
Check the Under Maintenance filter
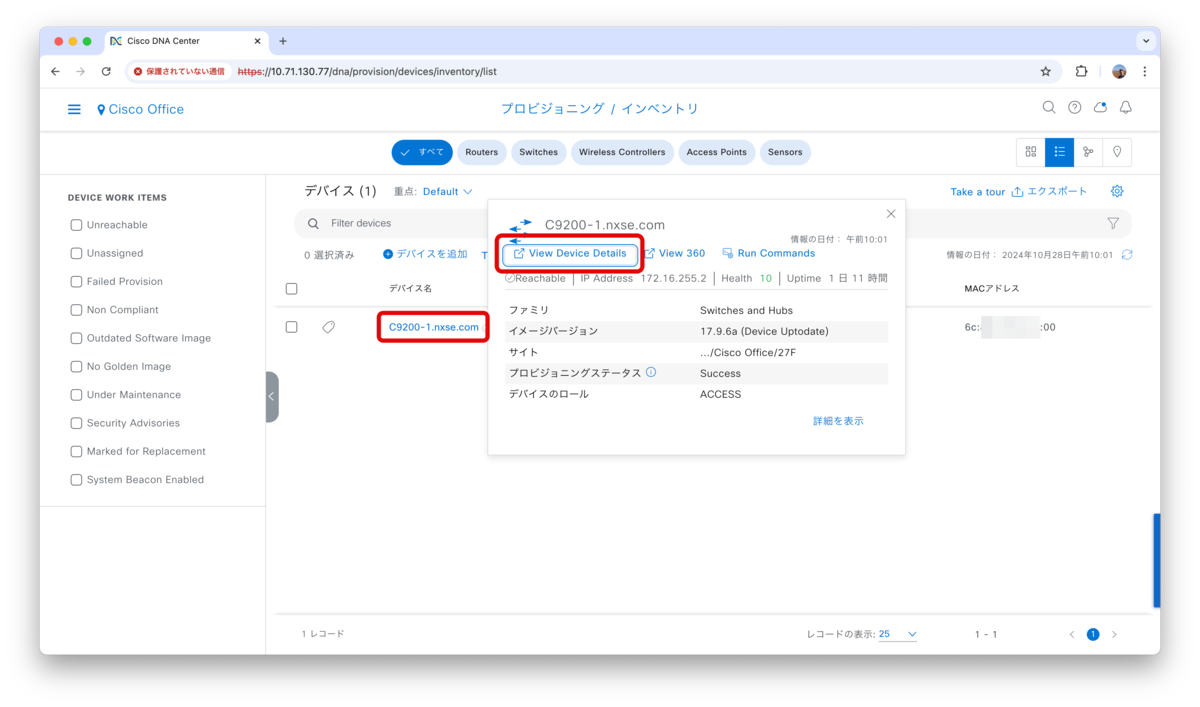[76, 395]
